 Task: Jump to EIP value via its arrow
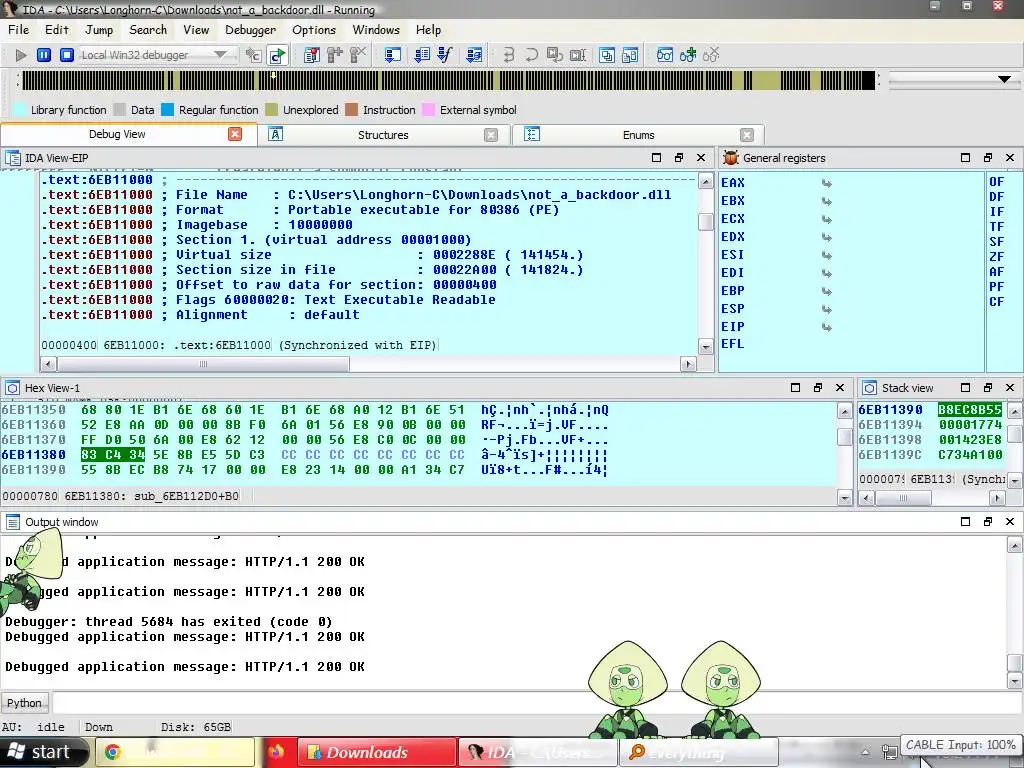(827, 327)
